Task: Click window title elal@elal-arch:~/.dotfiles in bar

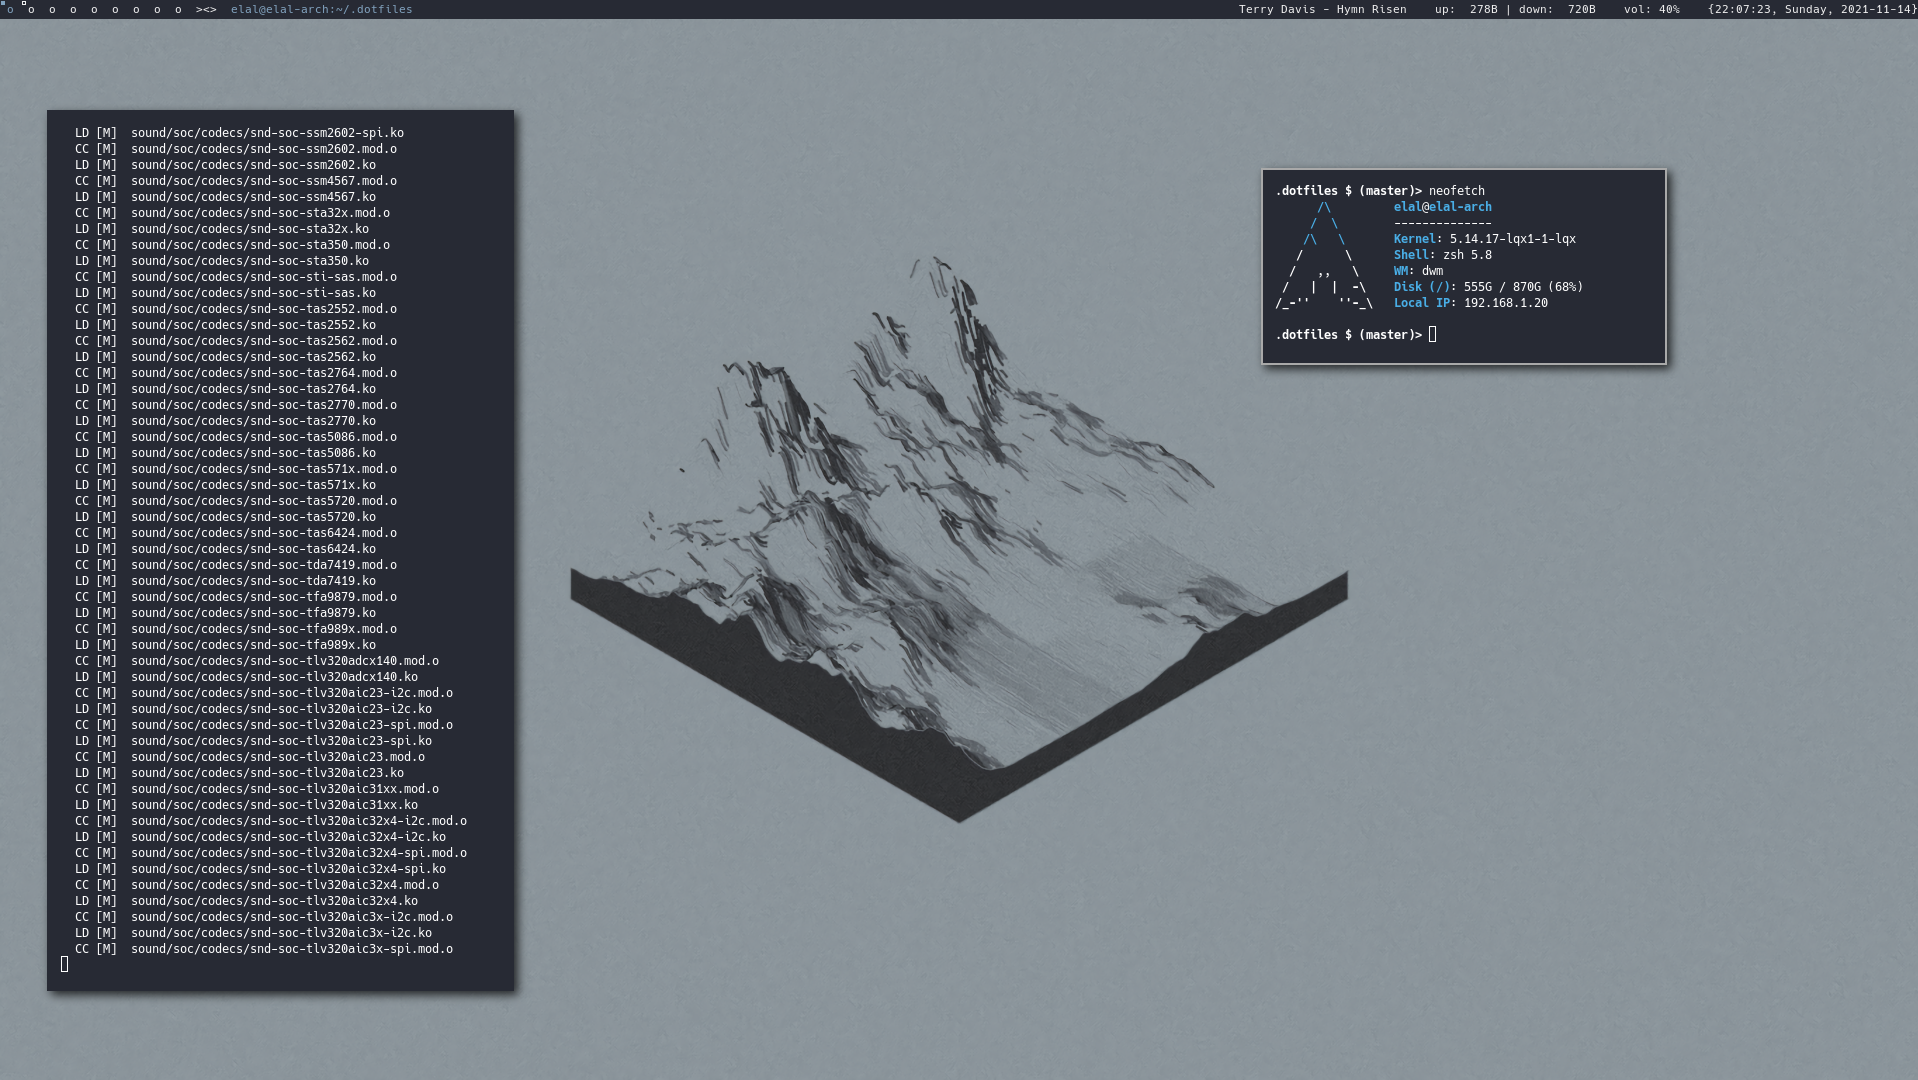Action: [321, 9]
